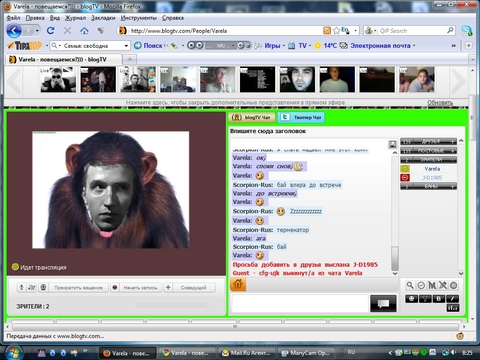The width and height of the screenshot is (480, 360).
Task: Click the red record dot icon
Action: pos(115,287)
